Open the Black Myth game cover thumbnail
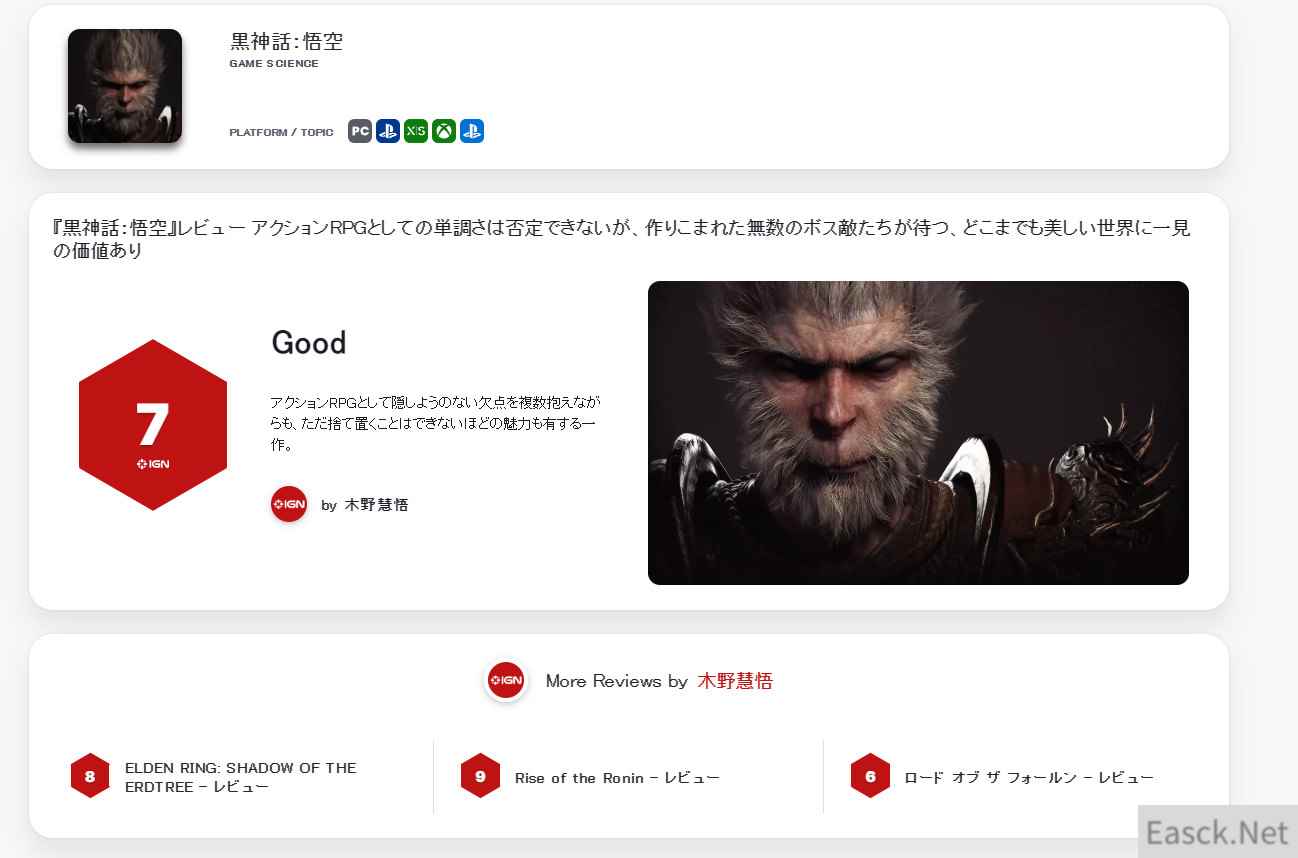The width and height of the screenshot is (1298, 858). pyautogui.click(x=125, y=86)
